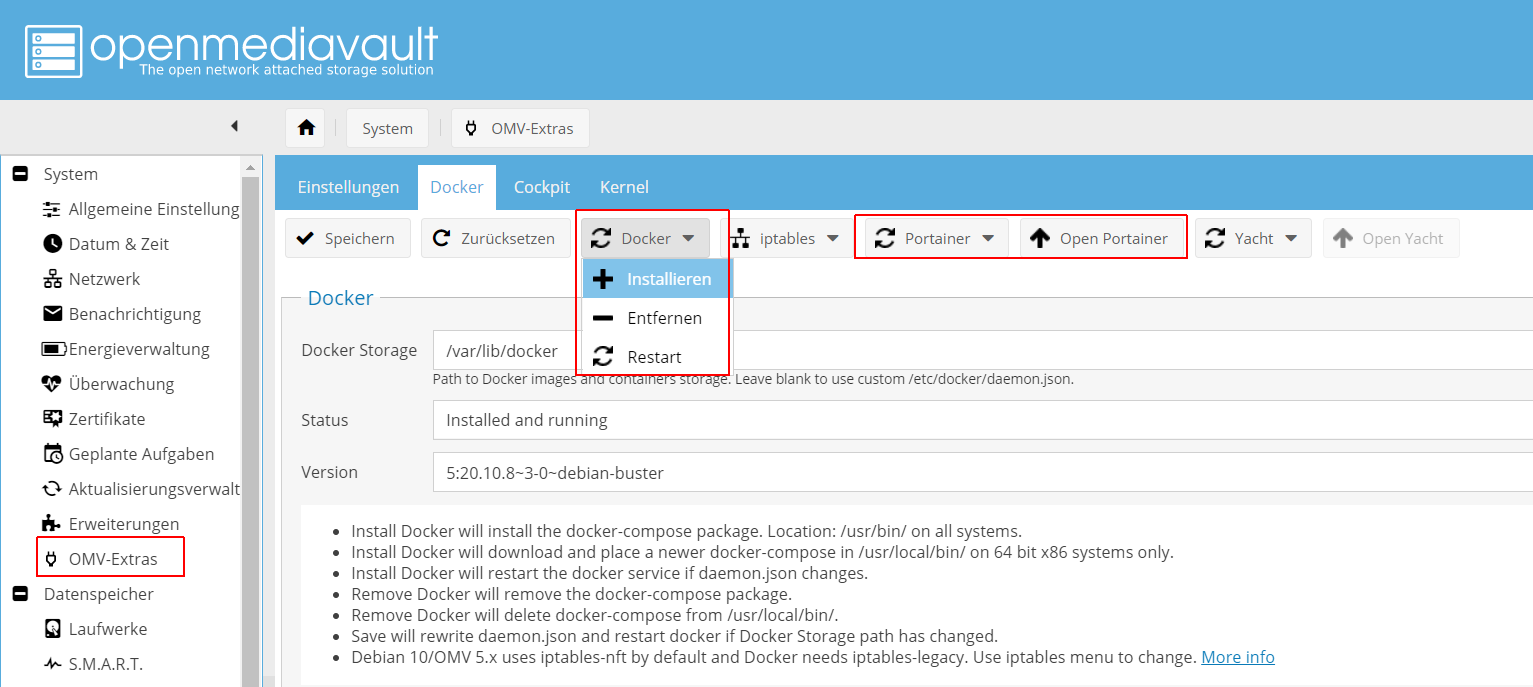Open the Portainer dropdown menu
The height and width of the screenshot is (687, 1533).
936,239
